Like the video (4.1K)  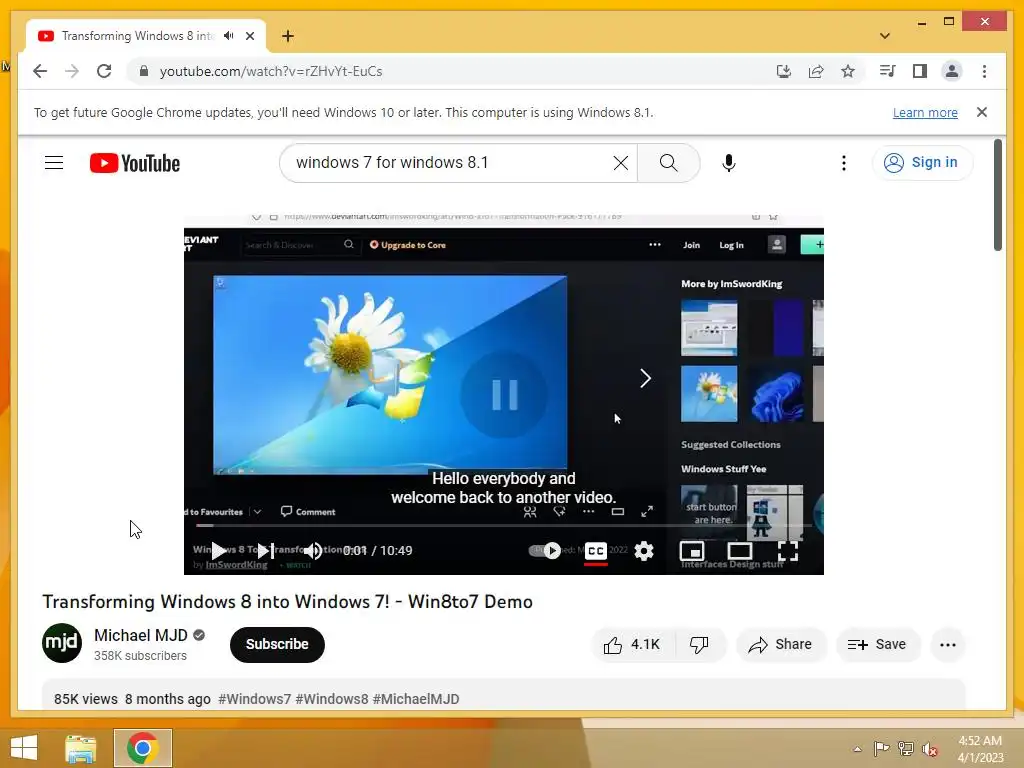tap(632, 645)
